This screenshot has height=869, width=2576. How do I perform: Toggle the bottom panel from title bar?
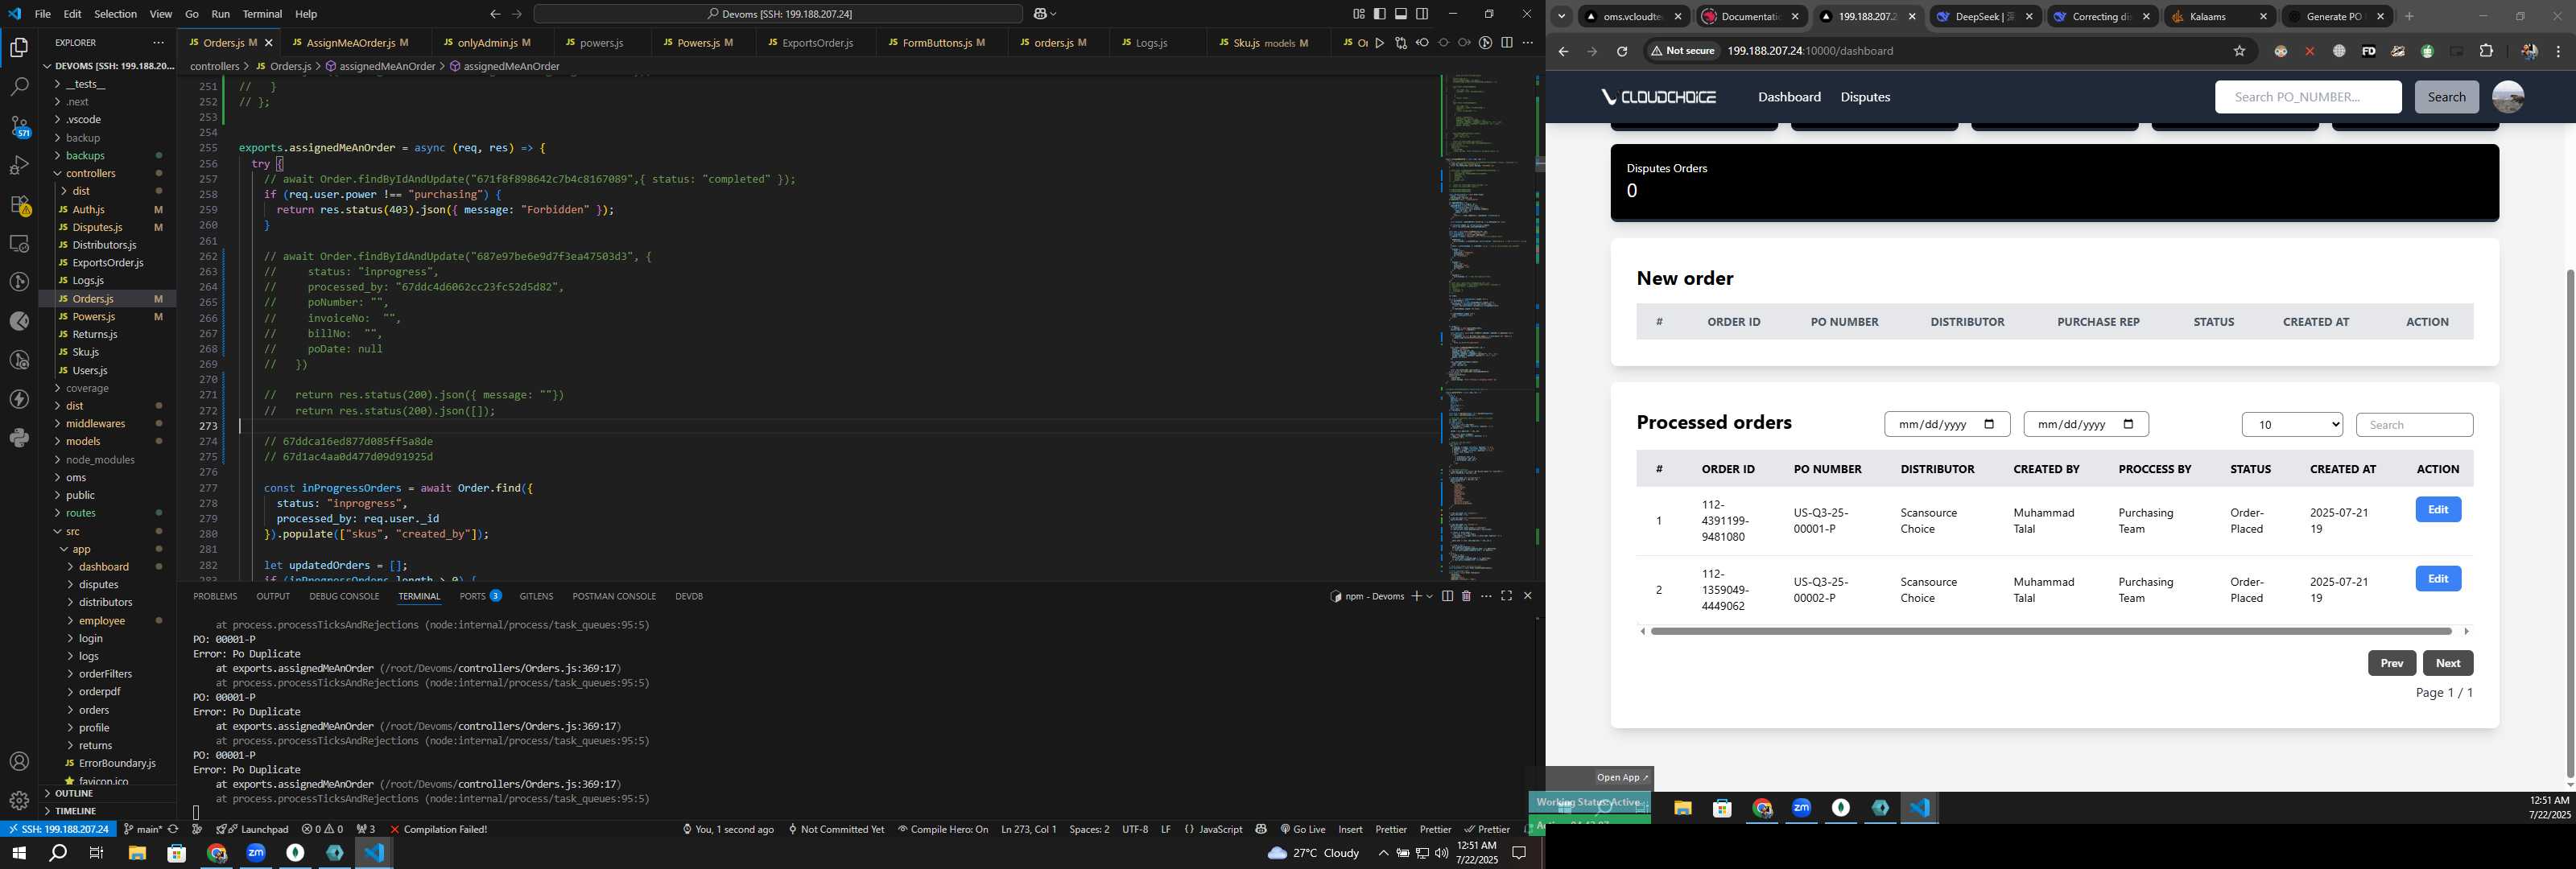point(1401,14)
